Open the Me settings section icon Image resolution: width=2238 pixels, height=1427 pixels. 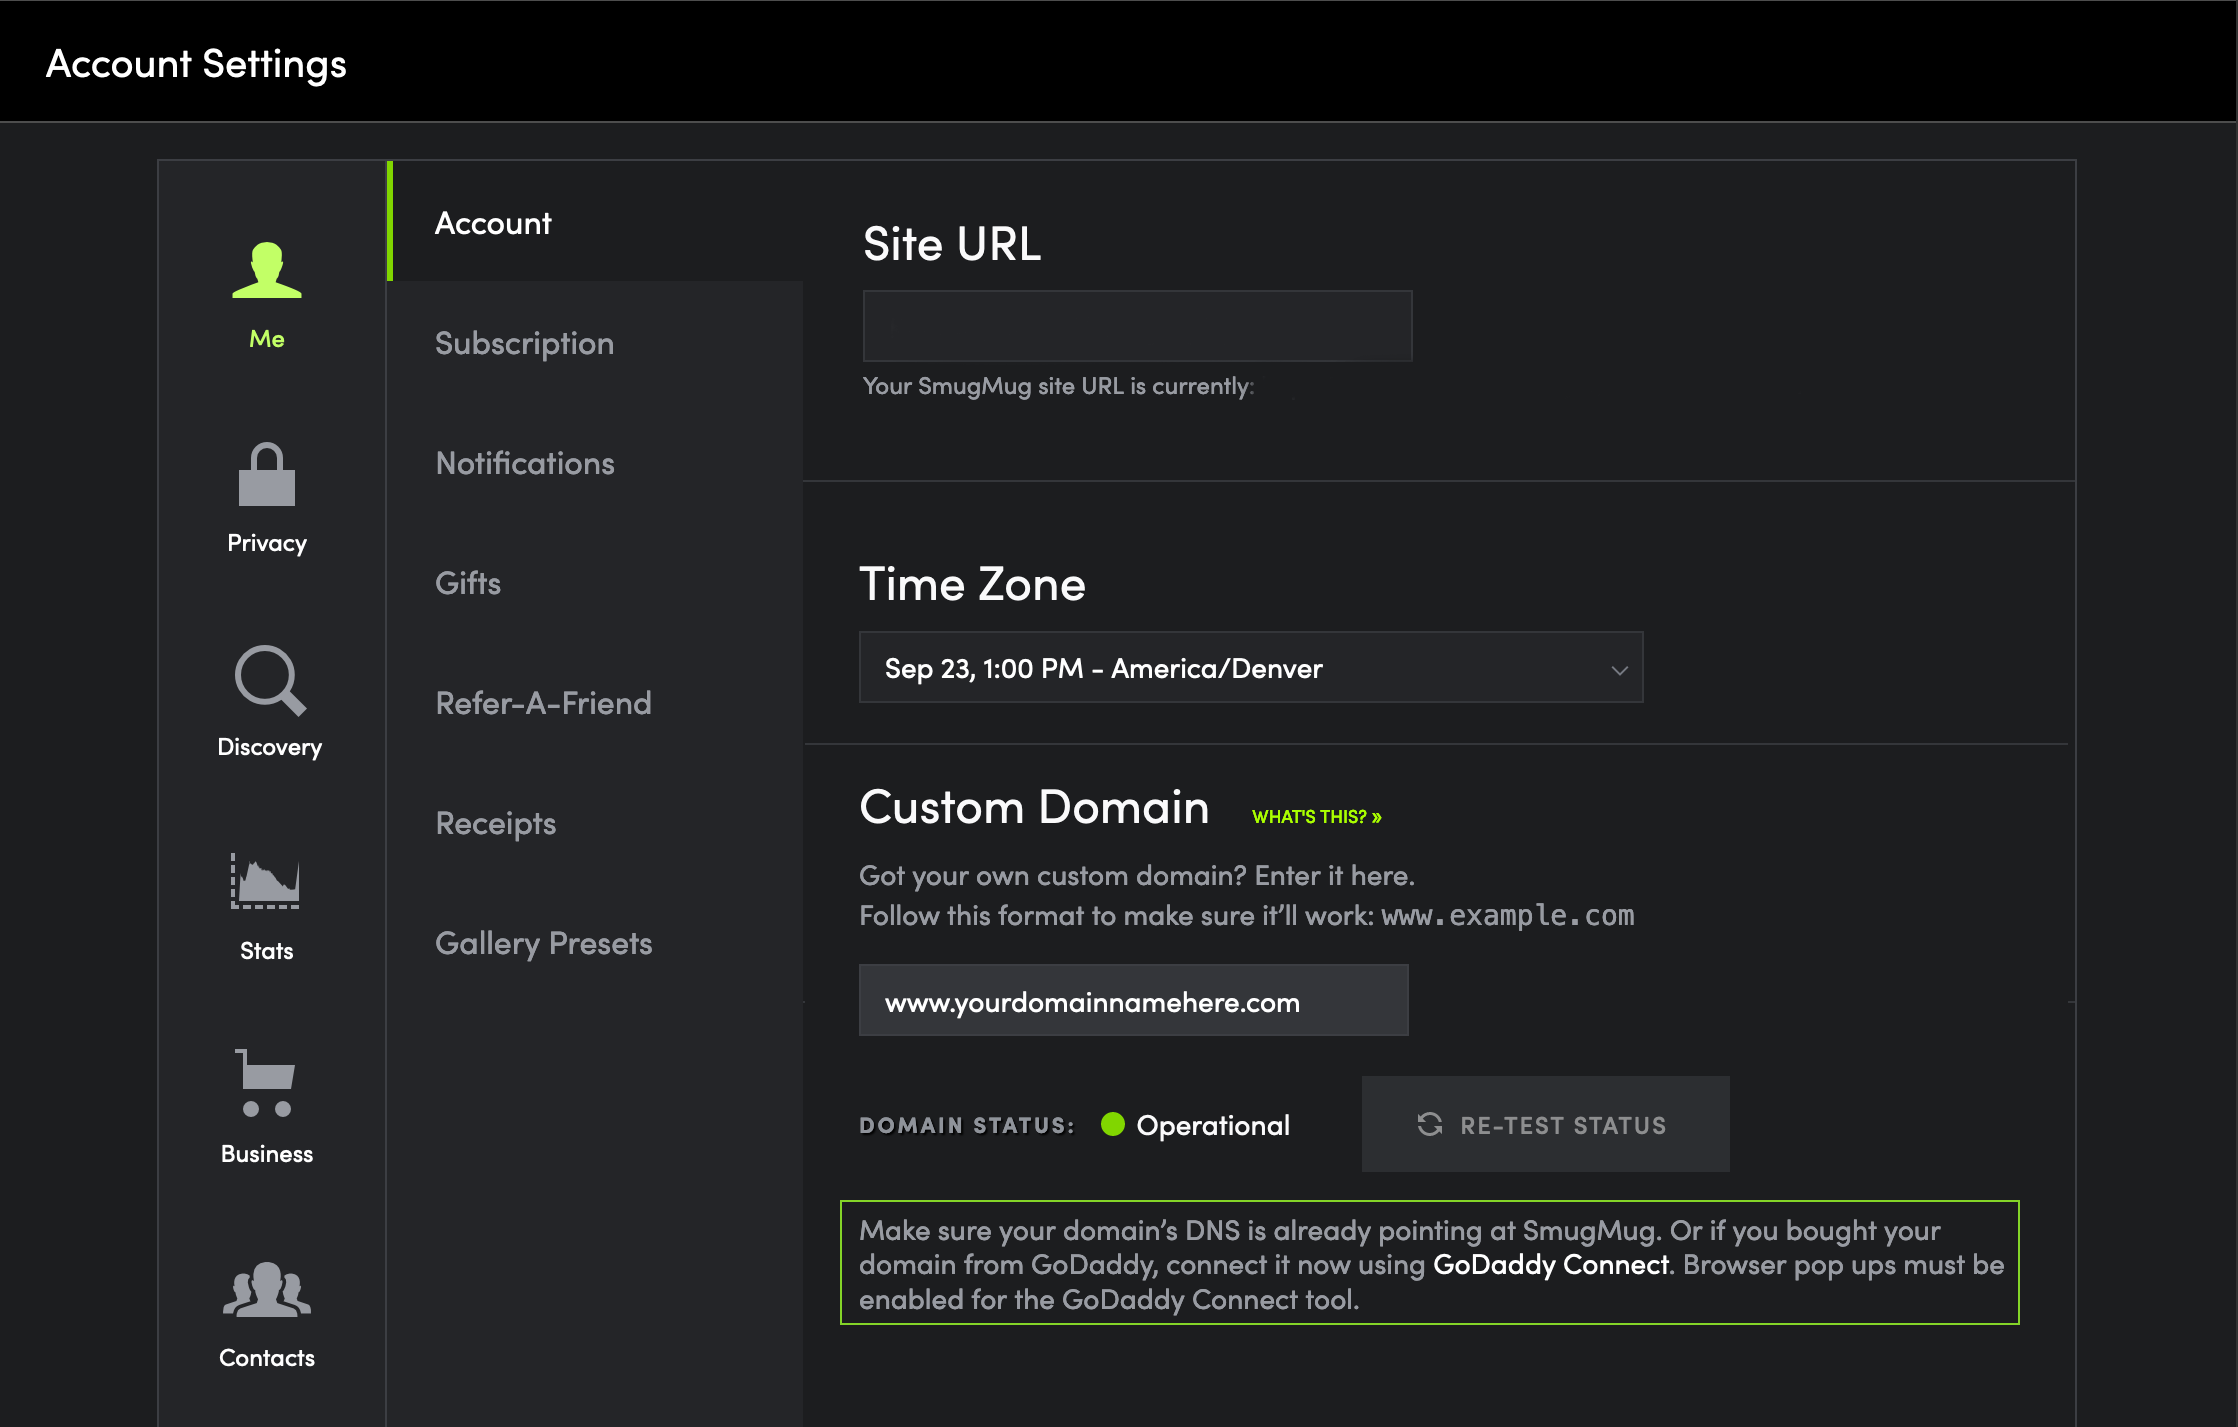pyautogui.click(x=267, y=270)
